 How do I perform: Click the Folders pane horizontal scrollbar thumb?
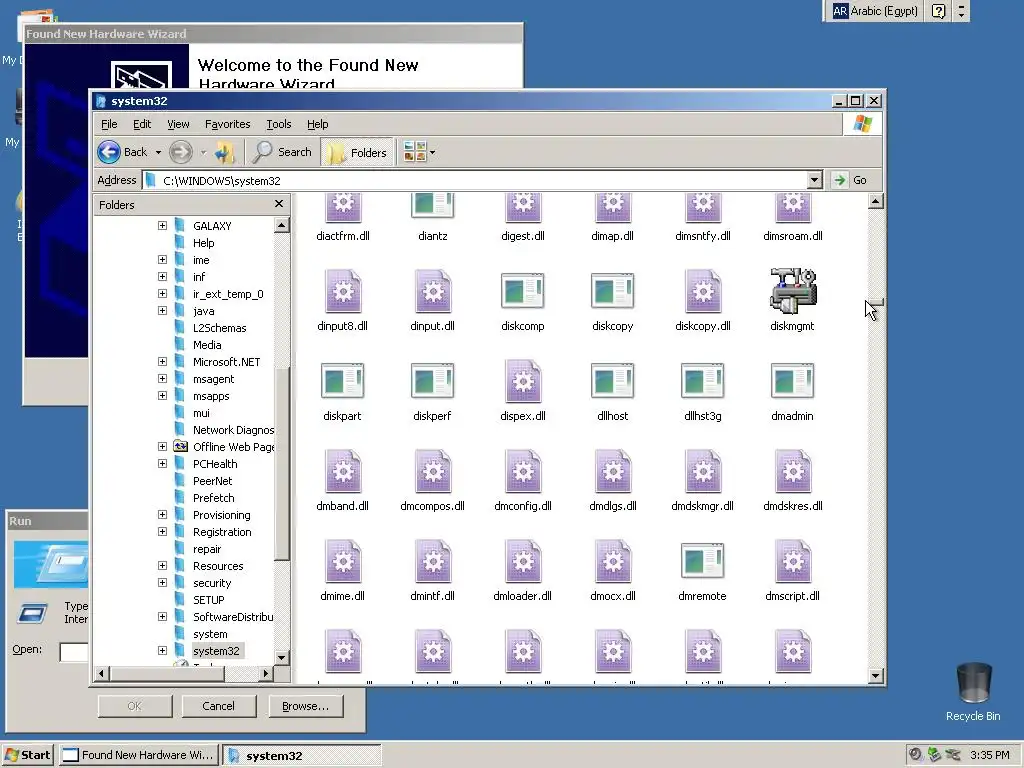click(167, 673)
